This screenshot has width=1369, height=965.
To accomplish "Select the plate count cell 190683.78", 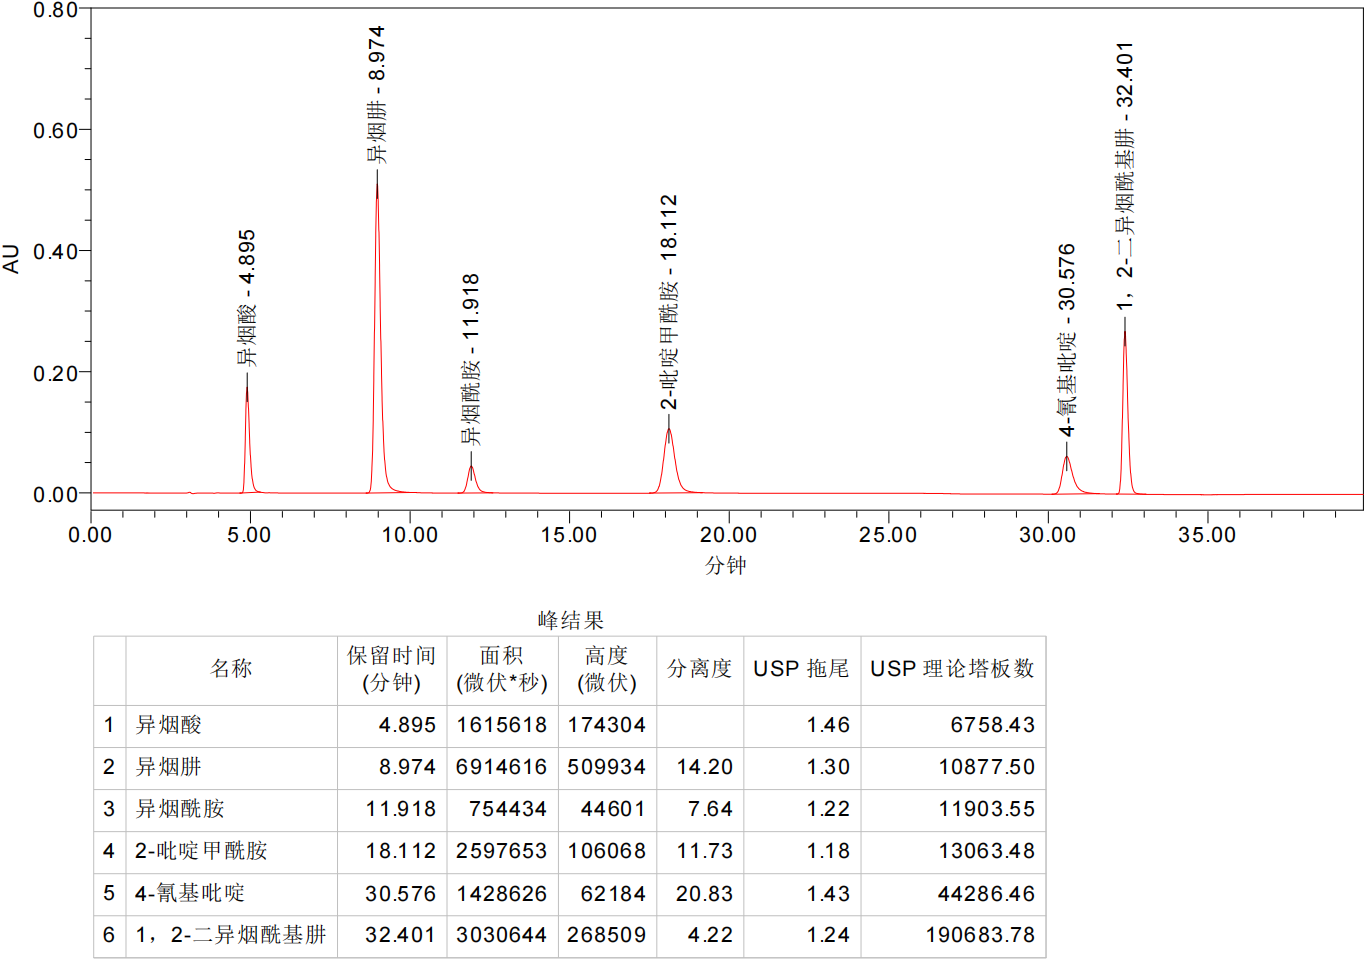I will (980, 935).
